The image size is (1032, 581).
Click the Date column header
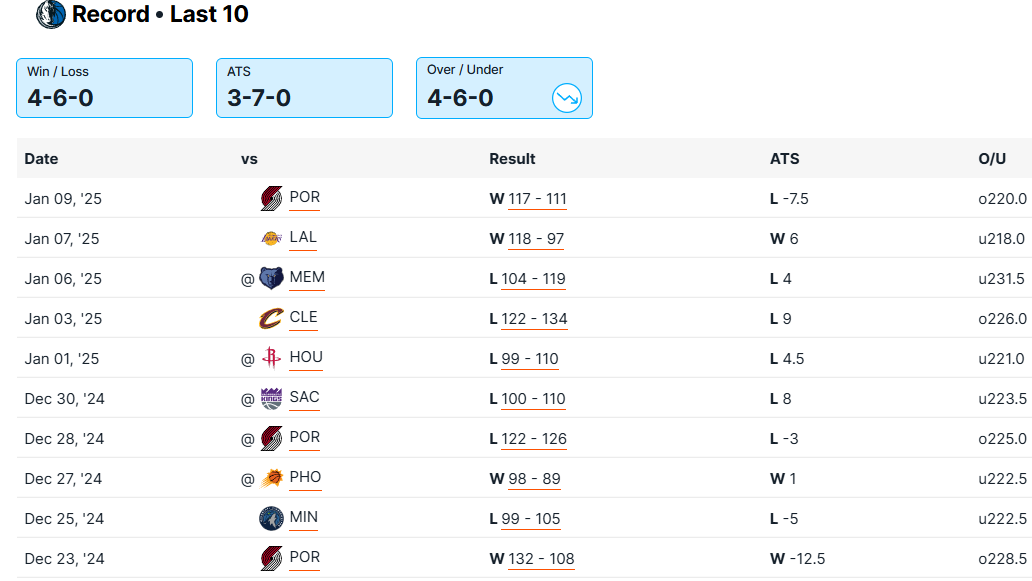coord(41,159)
